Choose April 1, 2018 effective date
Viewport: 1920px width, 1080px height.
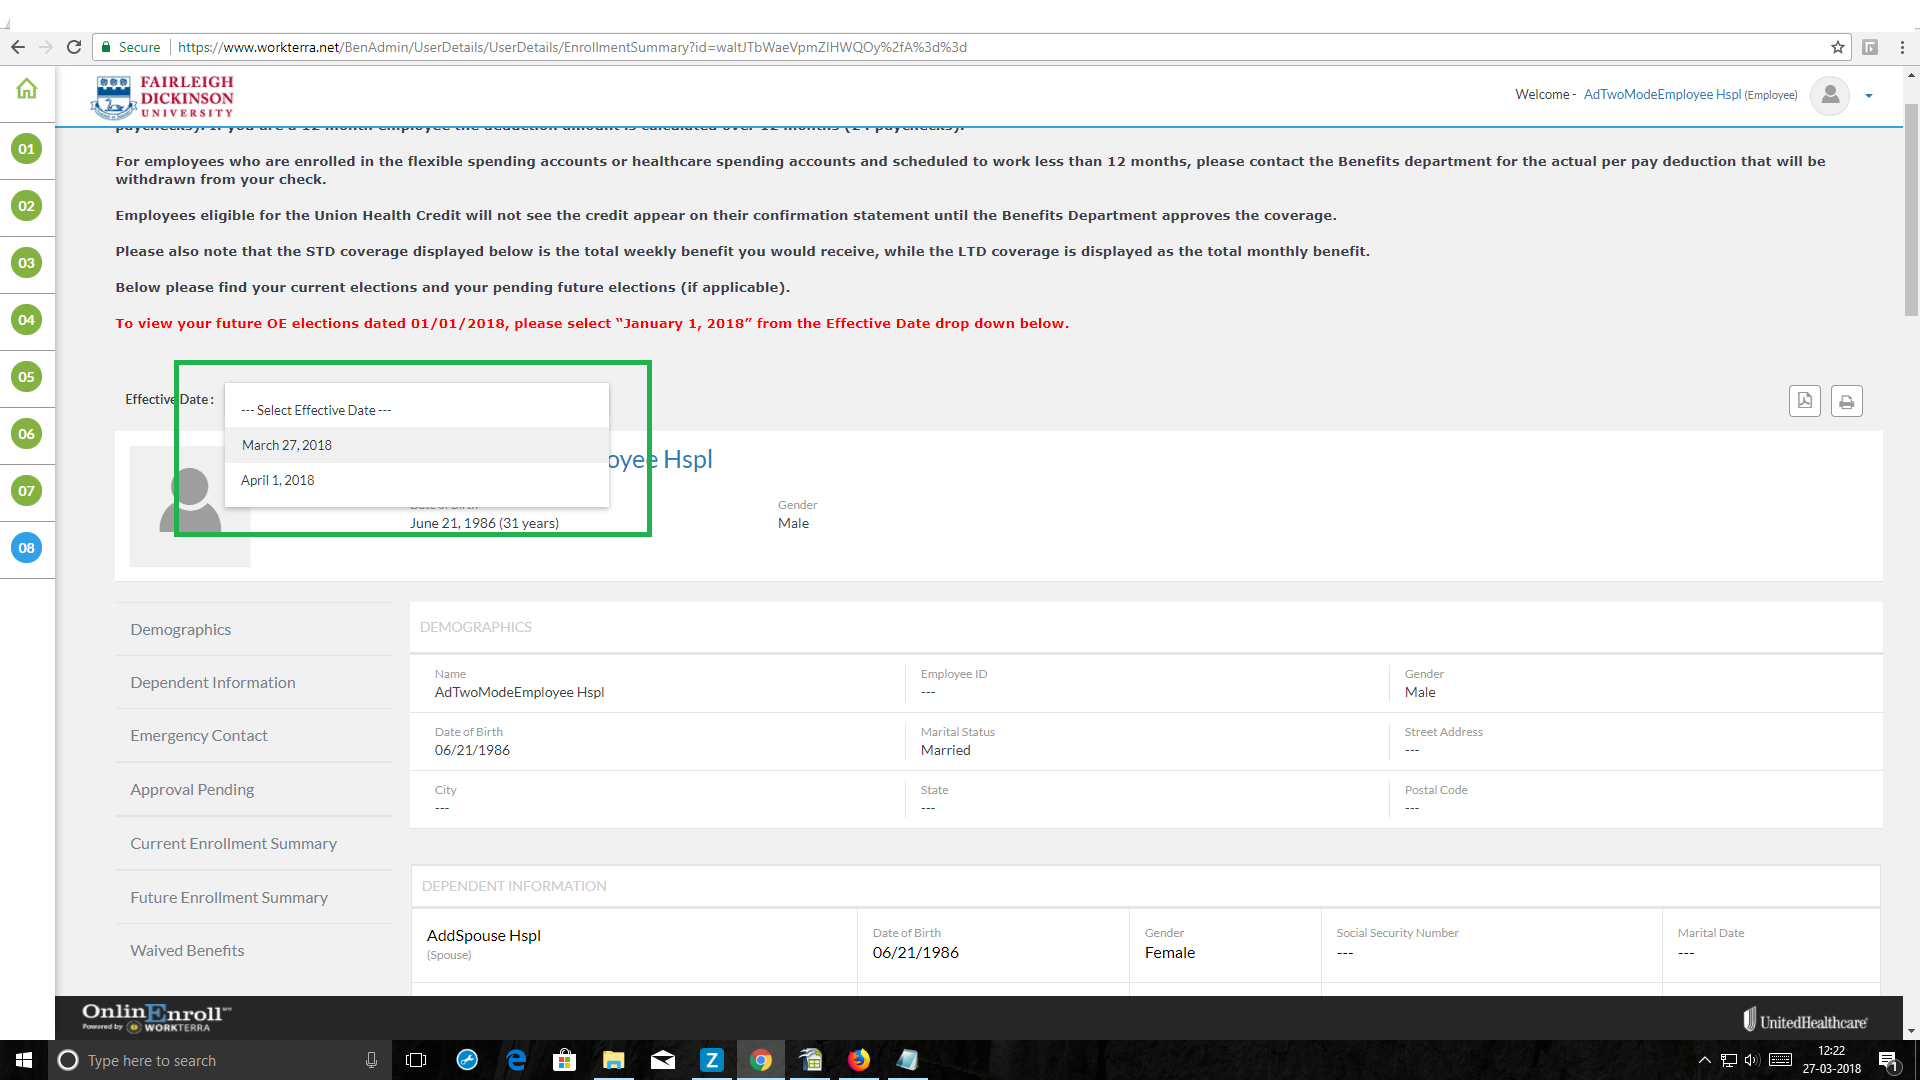tap(417, 480)
